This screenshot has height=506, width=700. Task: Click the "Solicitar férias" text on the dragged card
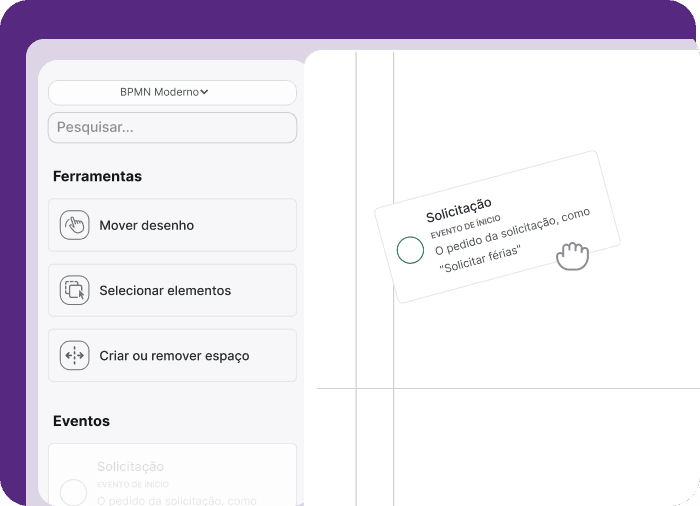480,259
